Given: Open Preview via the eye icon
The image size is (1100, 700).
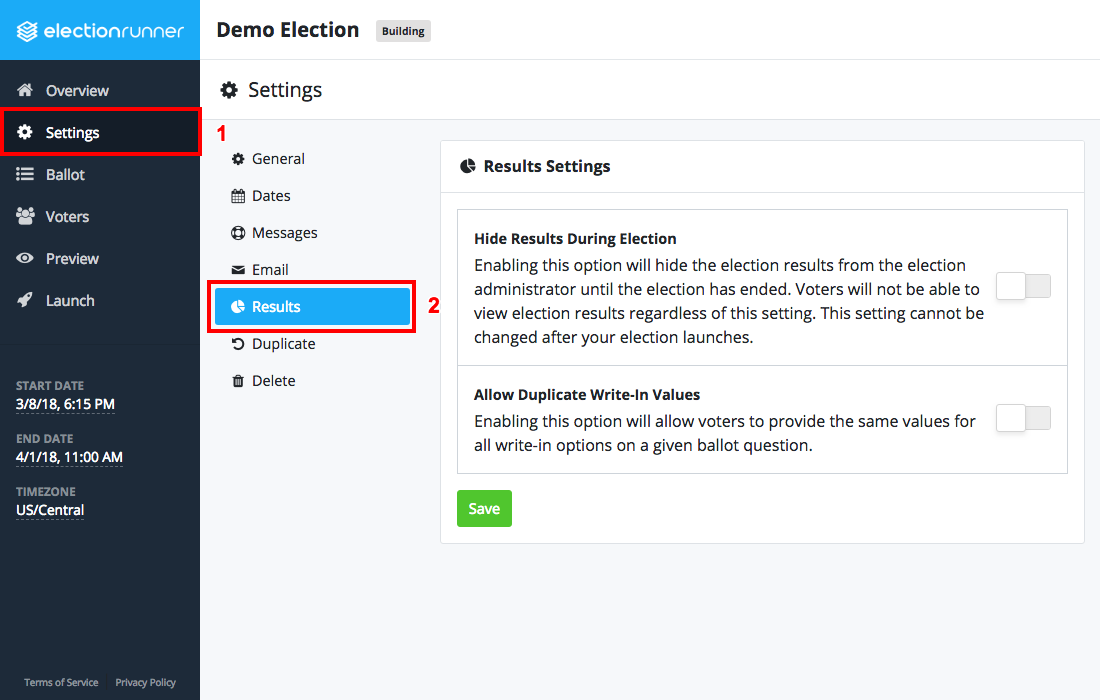Looking at the screenshot, I should pyautogui.click(x=24, y=258).
